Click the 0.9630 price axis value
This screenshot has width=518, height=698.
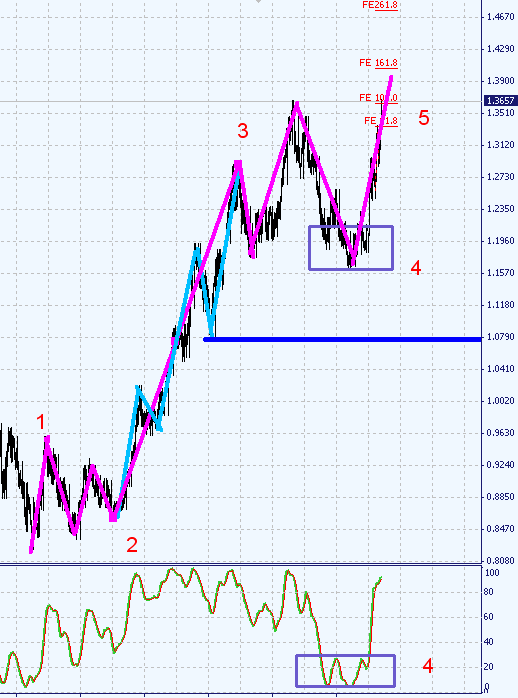point(501,433)
